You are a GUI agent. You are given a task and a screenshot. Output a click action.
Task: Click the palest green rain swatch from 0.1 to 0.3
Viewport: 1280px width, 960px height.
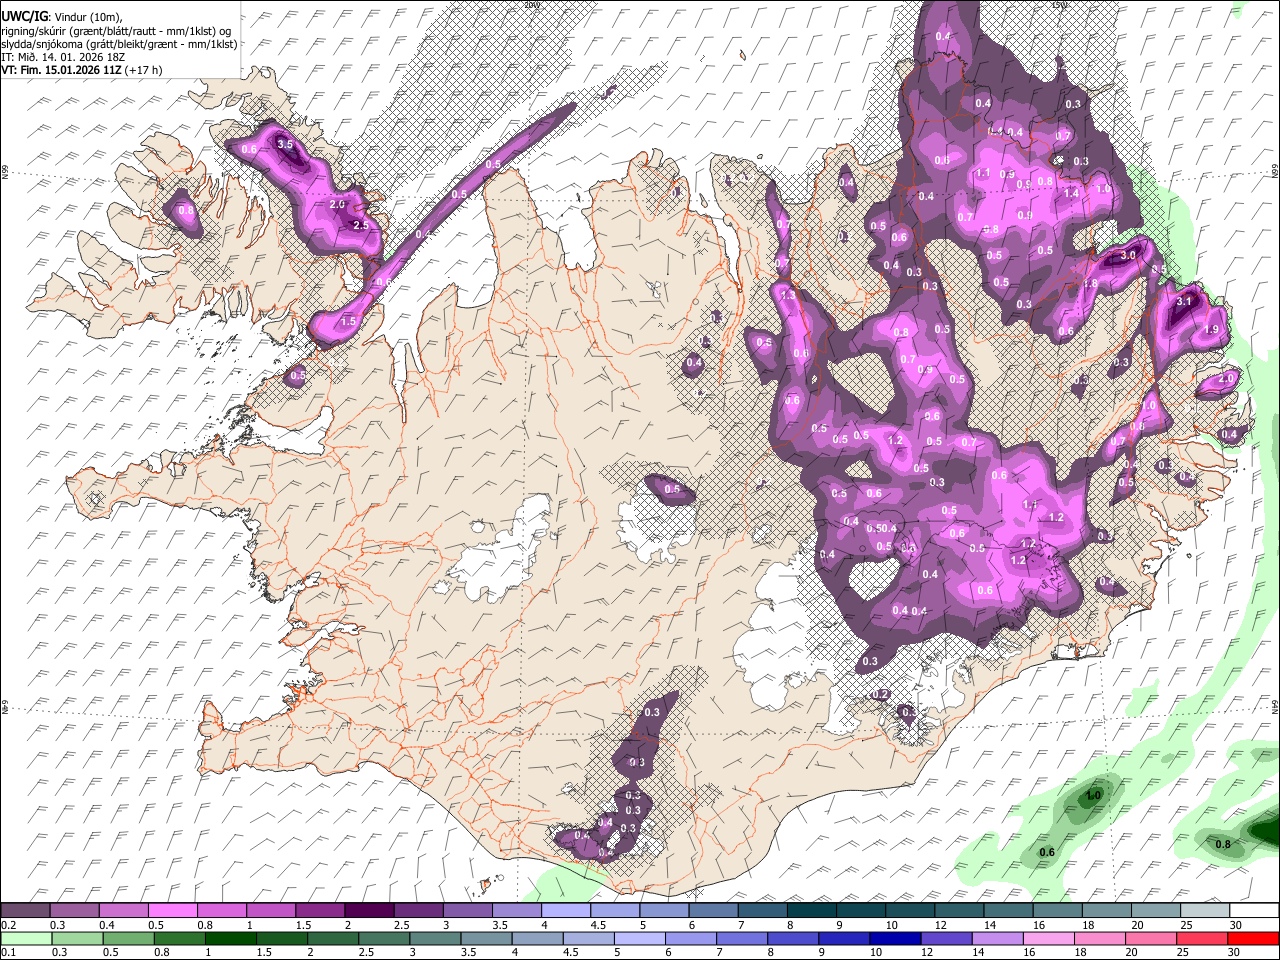click(25, 938)
